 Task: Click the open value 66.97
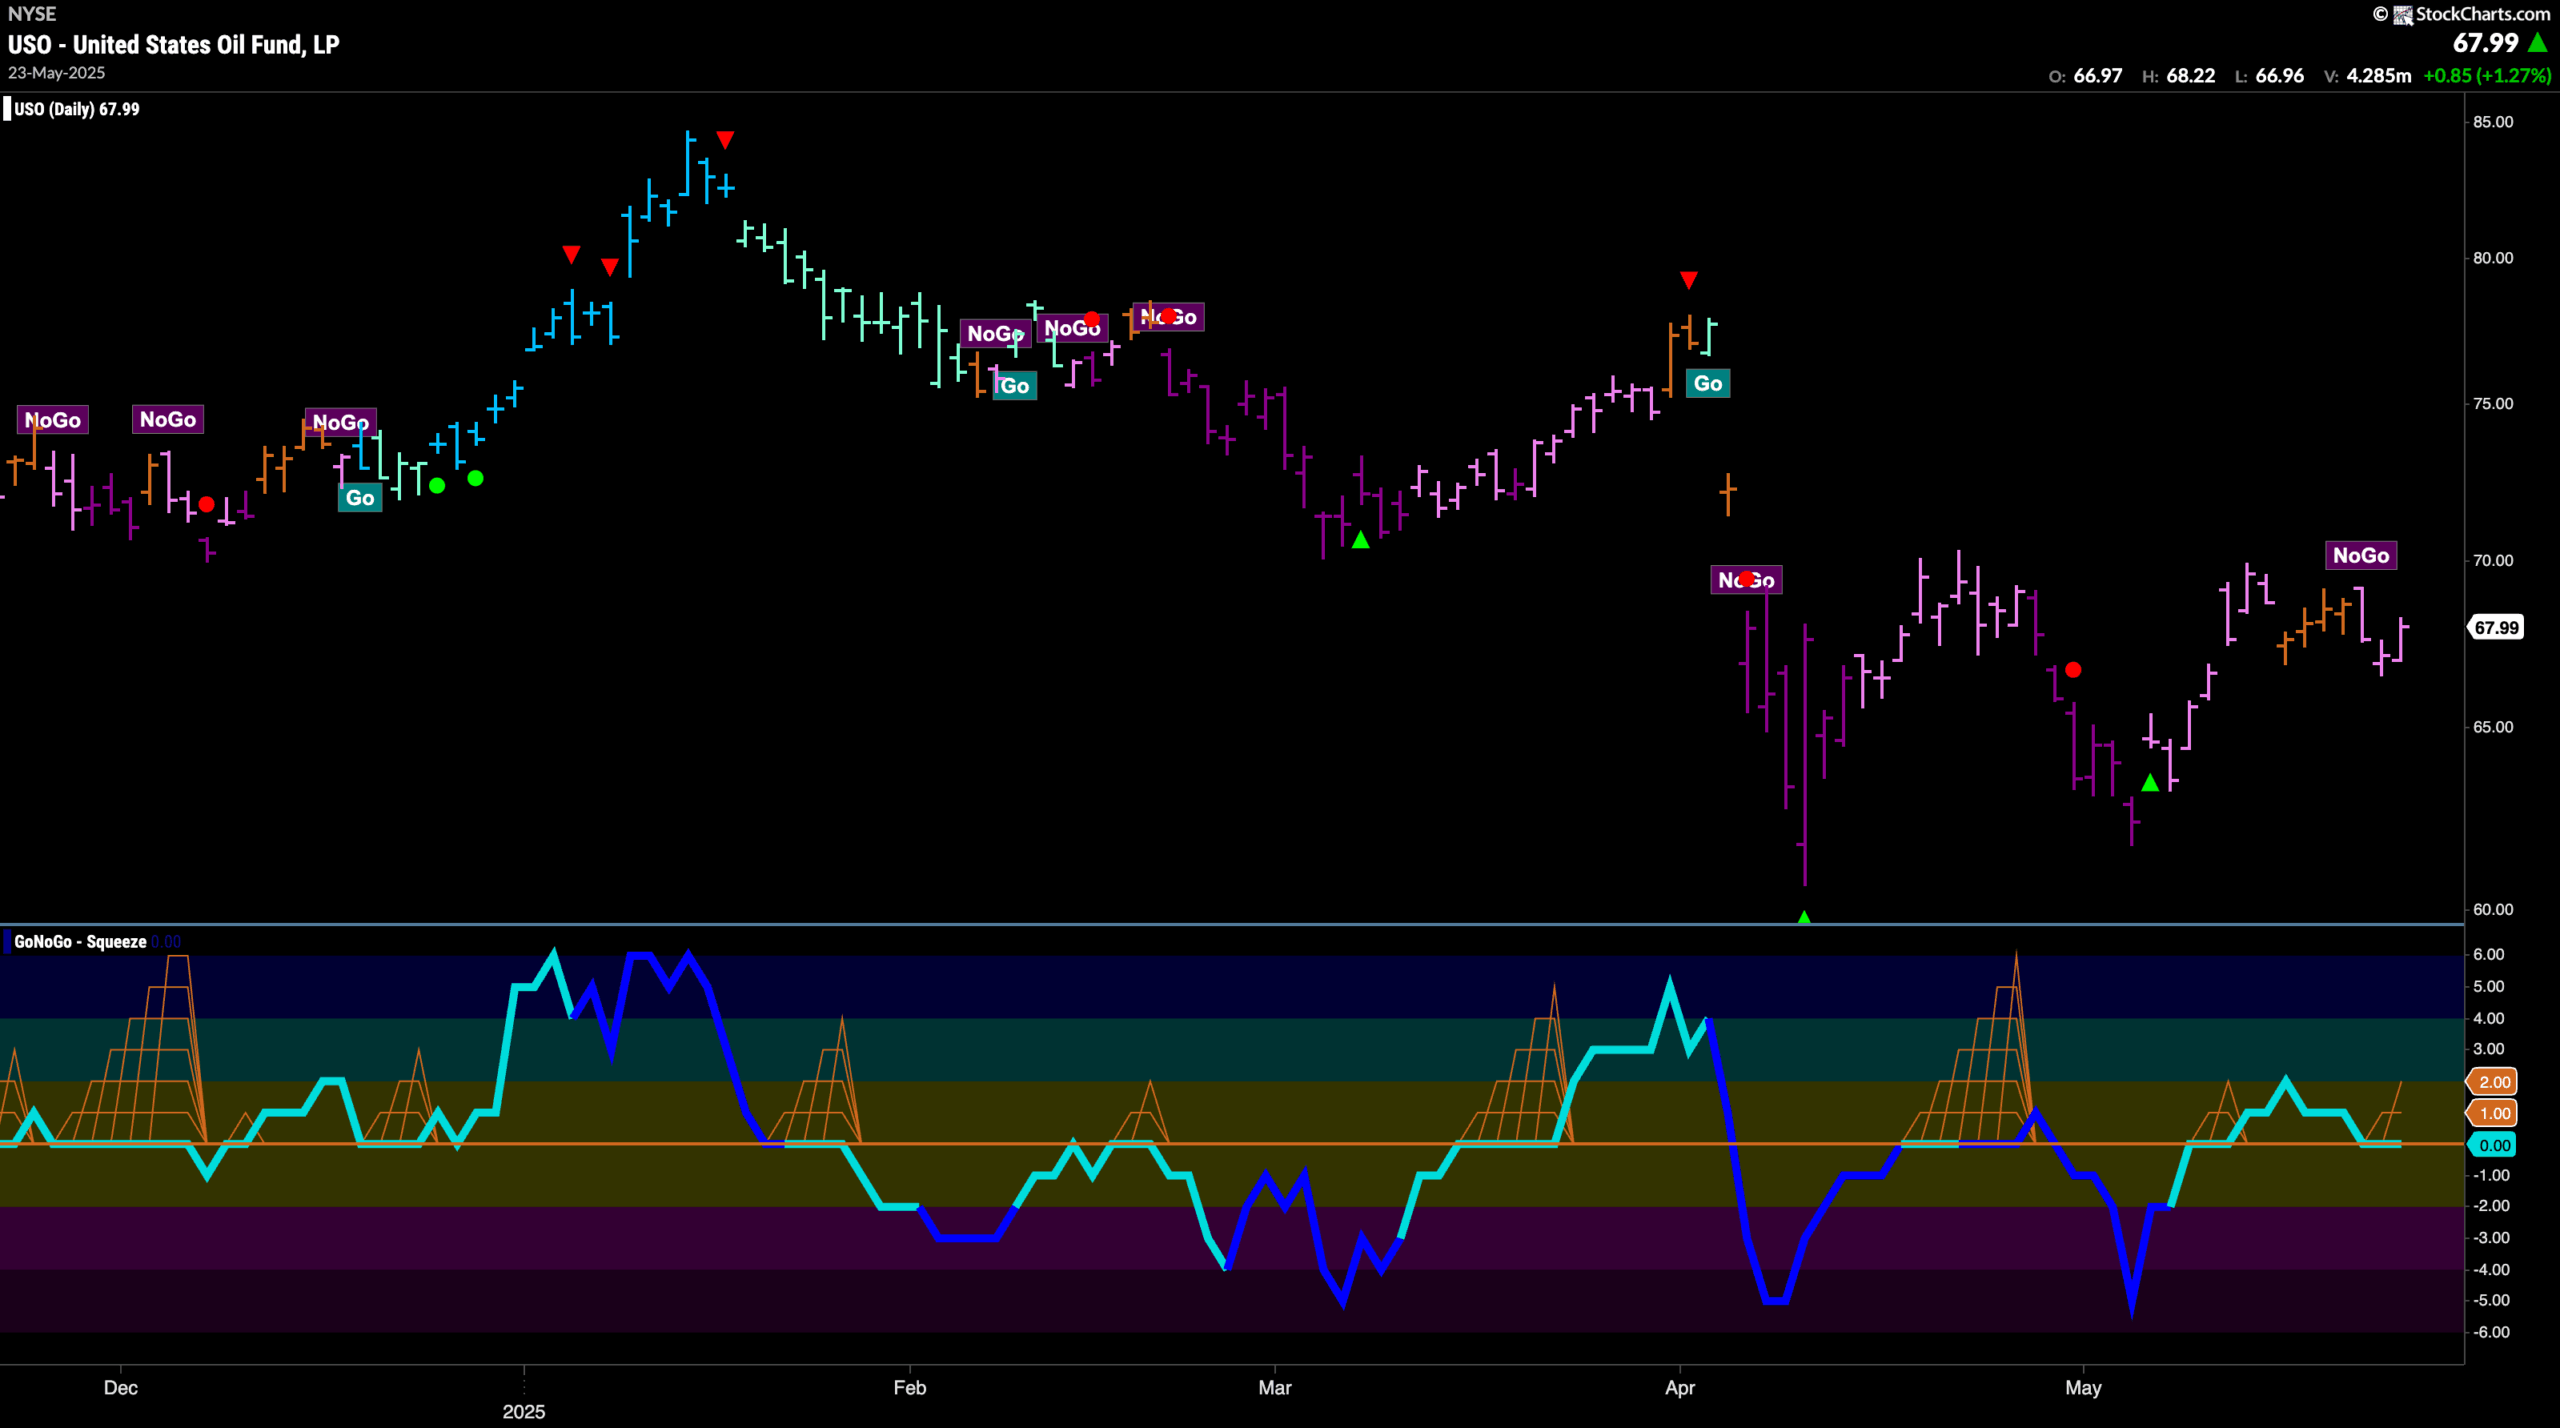pyautogui.click(x=2097, y=76)
